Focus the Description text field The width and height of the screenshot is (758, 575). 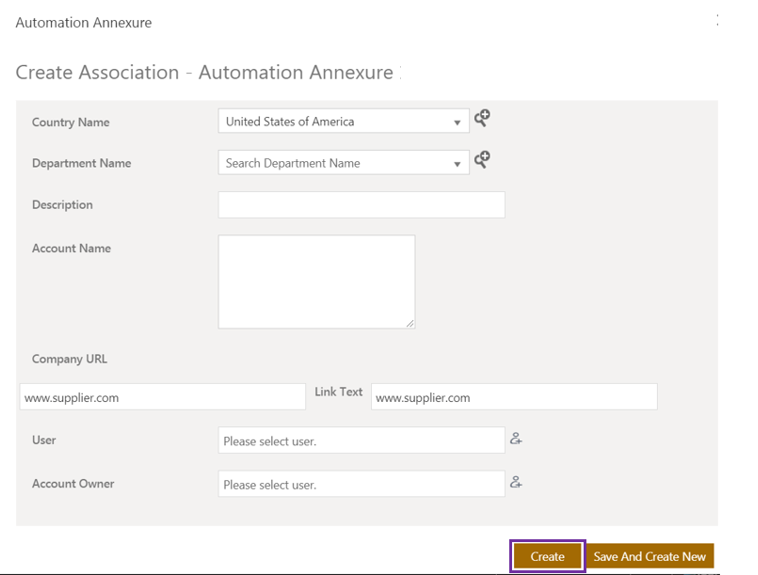tap(361, 205)
